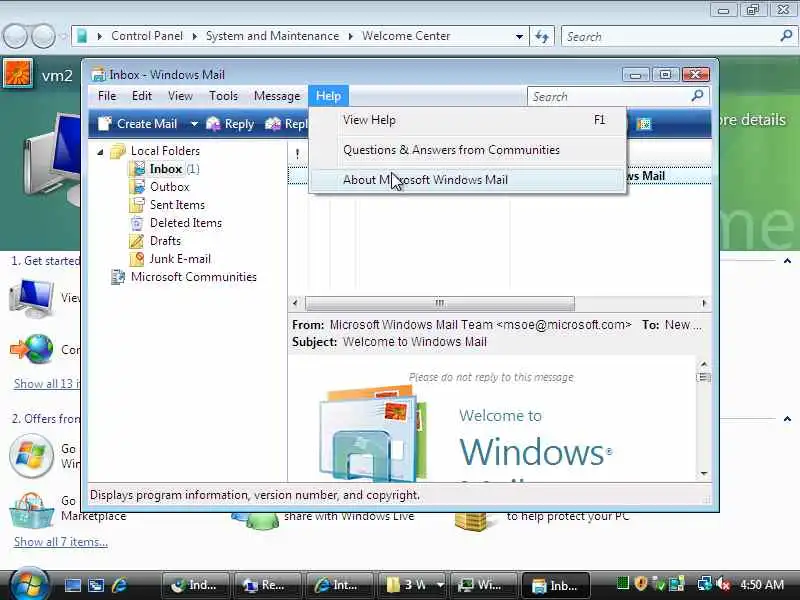The image size is (800, 600).
Task: Choose View Help from Help menu
Action: (x=467, y=120)
